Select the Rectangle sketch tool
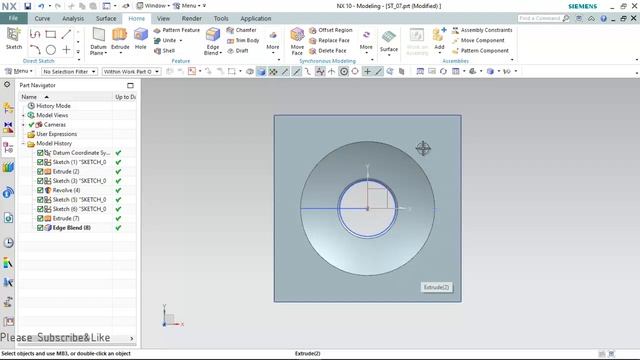This screenshot has width=640, height=360. pos(51,34)
